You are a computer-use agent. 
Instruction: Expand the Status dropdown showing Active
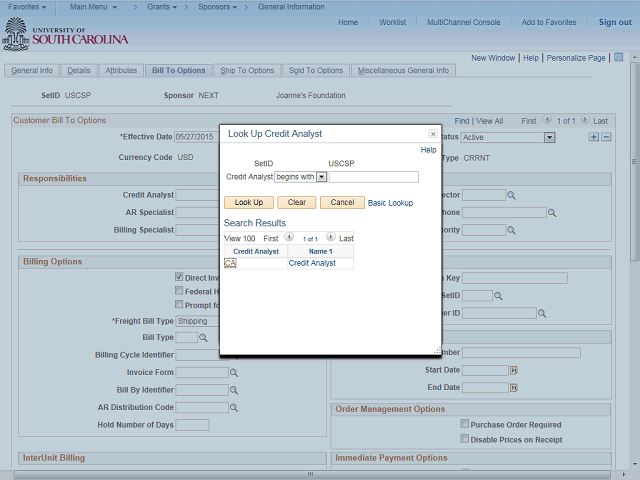click(549, 137)
